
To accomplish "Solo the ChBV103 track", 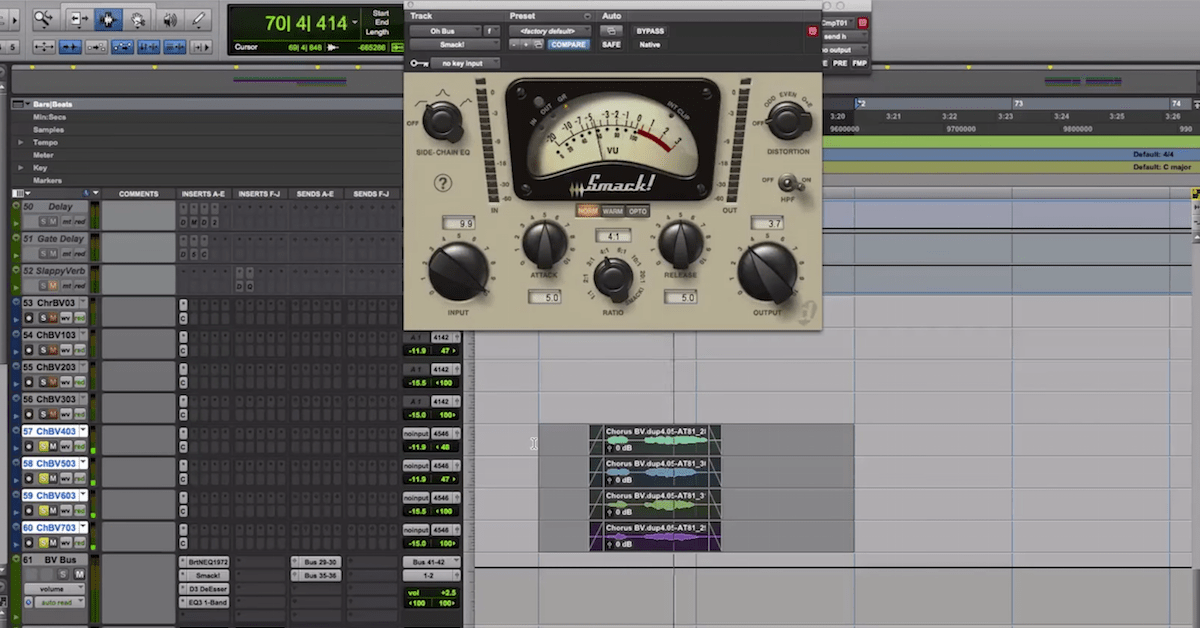I will (x=43, y=350).
